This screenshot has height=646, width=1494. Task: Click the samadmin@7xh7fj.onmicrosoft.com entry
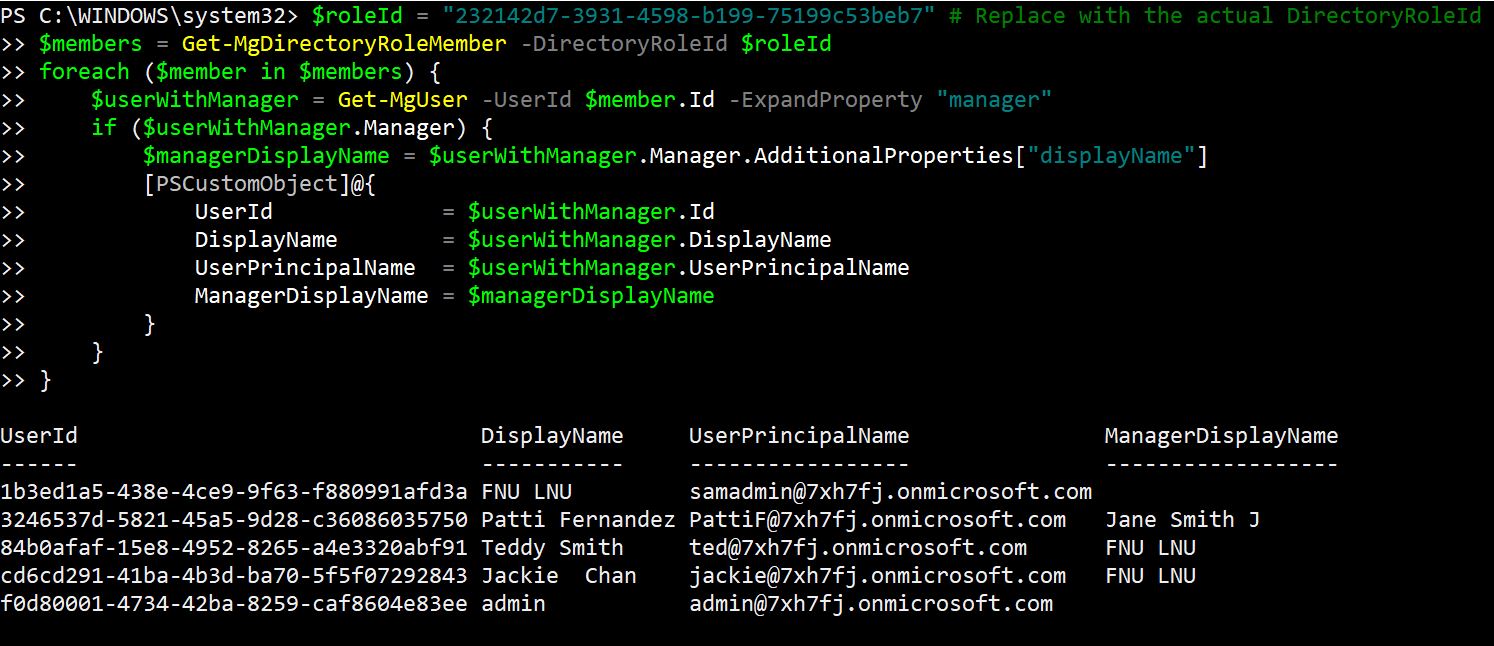click(890, 492)
